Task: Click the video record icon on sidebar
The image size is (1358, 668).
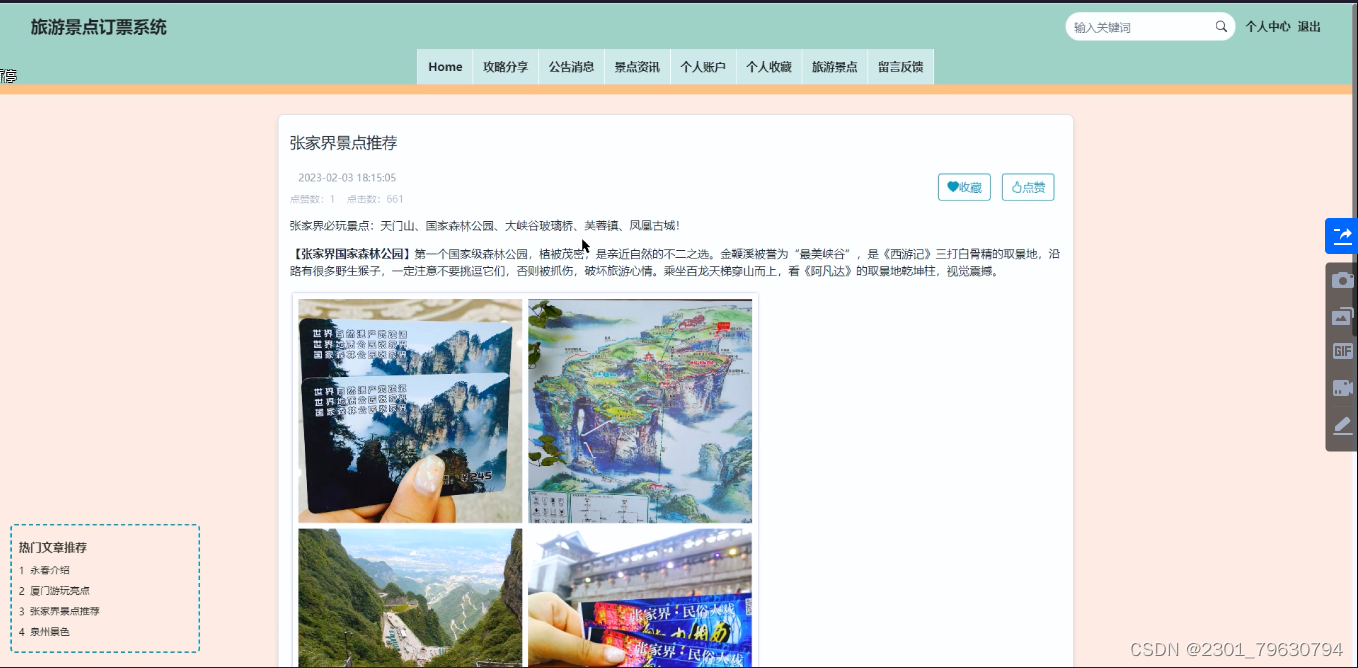Action: point(1342,388)
